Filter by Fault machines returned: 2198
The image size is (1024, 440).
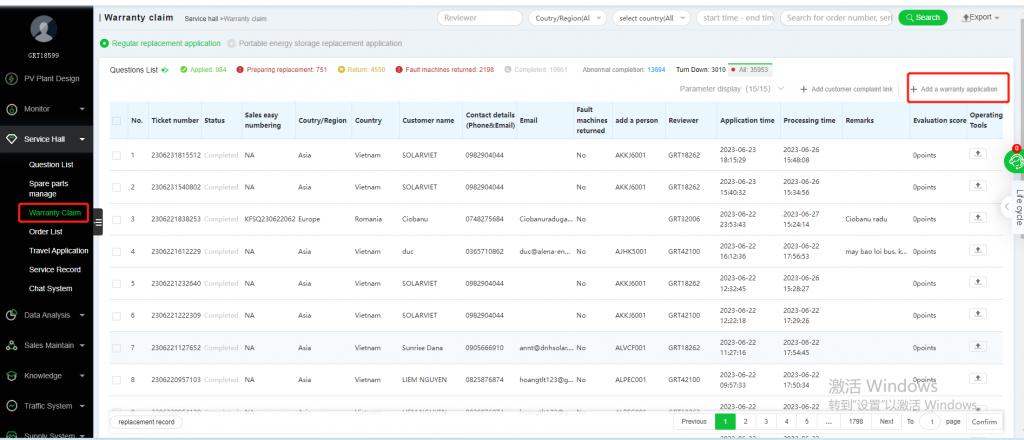pos(445,70)
